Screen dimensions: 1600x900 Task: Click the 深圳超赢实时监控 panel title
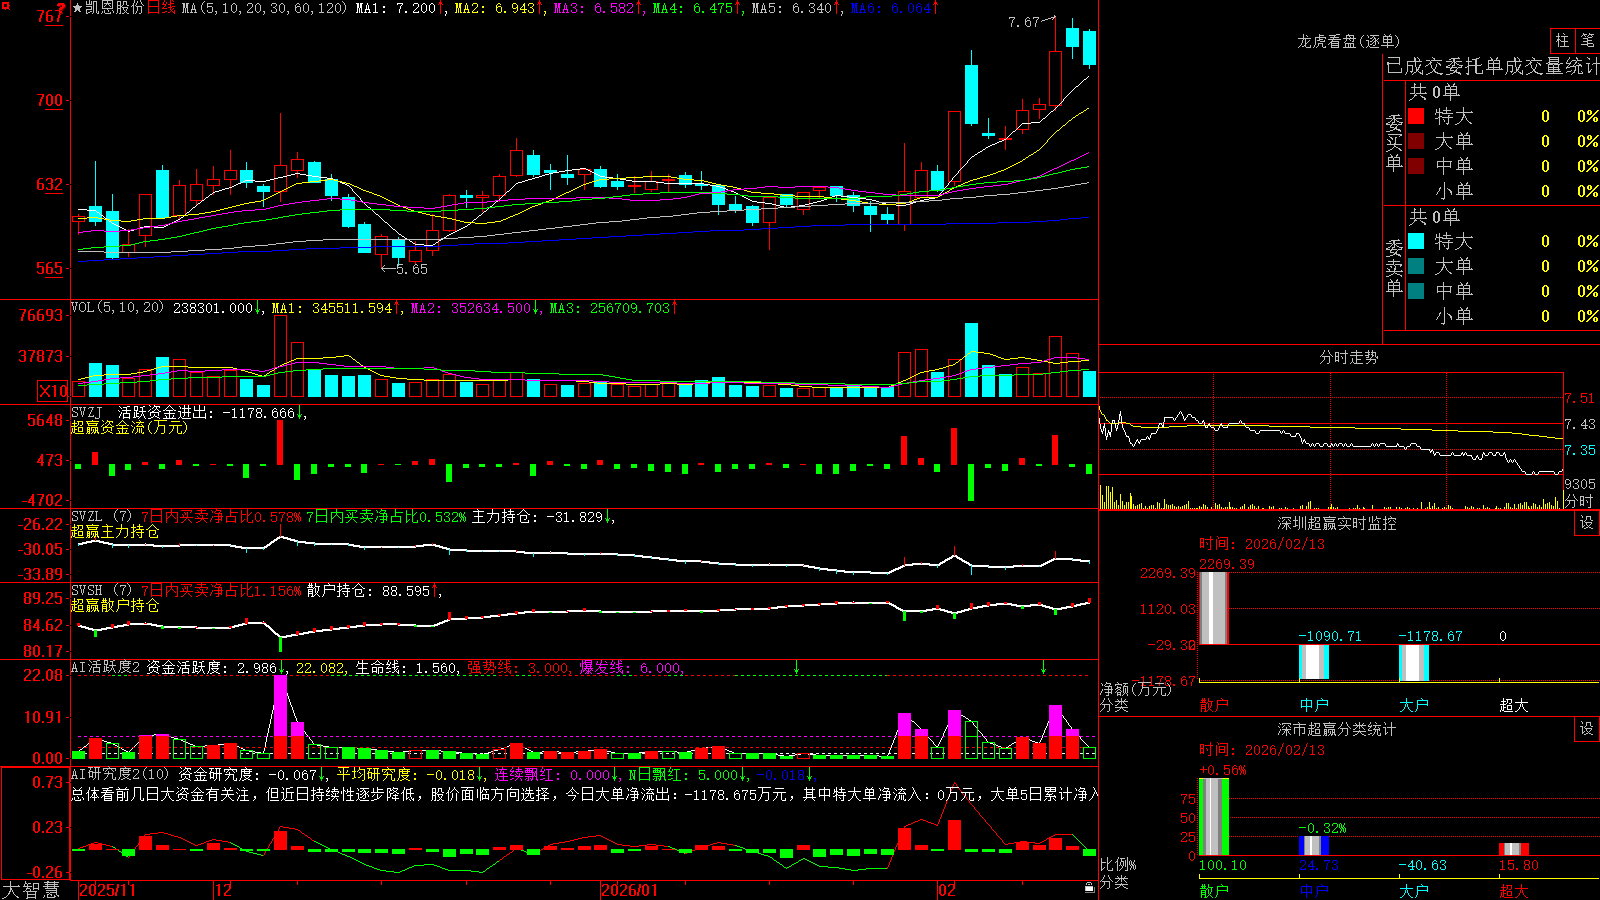[1337, 523]
